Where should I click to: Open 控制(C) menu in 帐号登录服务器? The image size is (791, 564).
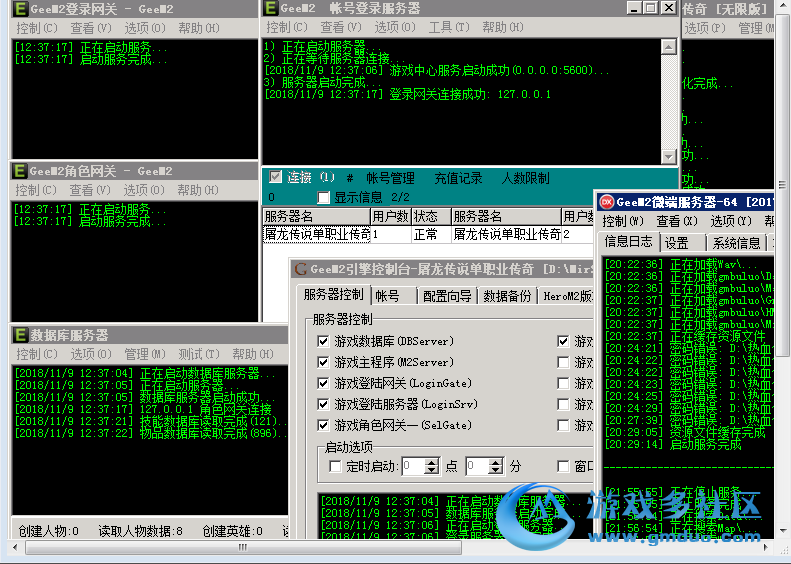287,27
